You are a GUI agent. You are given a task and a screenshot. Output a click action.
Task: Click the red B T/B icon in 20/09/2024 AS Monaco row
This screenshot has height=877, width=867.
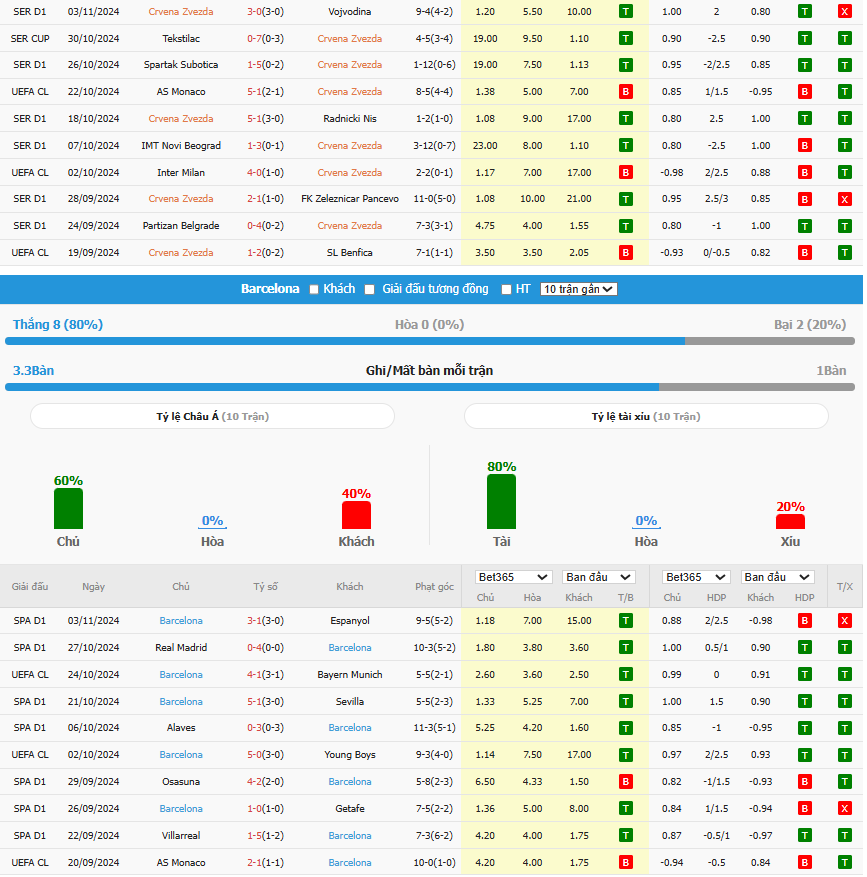[x=625, y=862]
